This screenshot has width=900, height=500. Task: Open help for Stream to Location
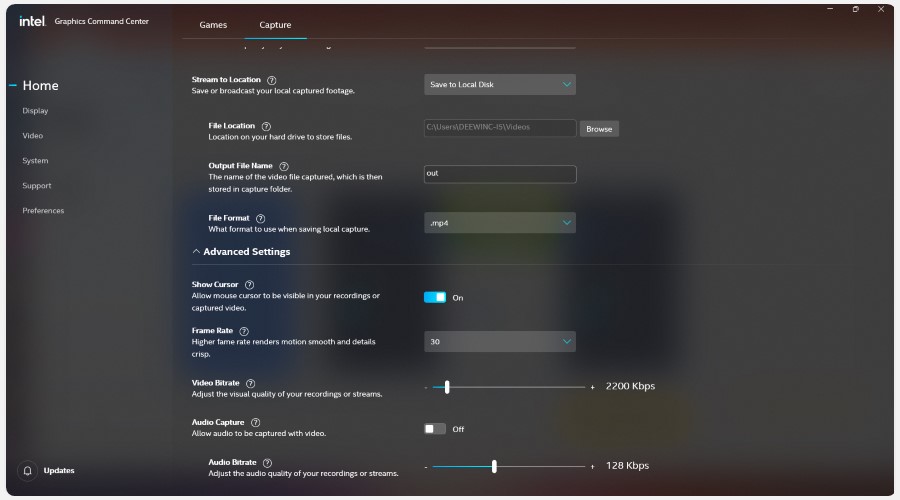271,80
